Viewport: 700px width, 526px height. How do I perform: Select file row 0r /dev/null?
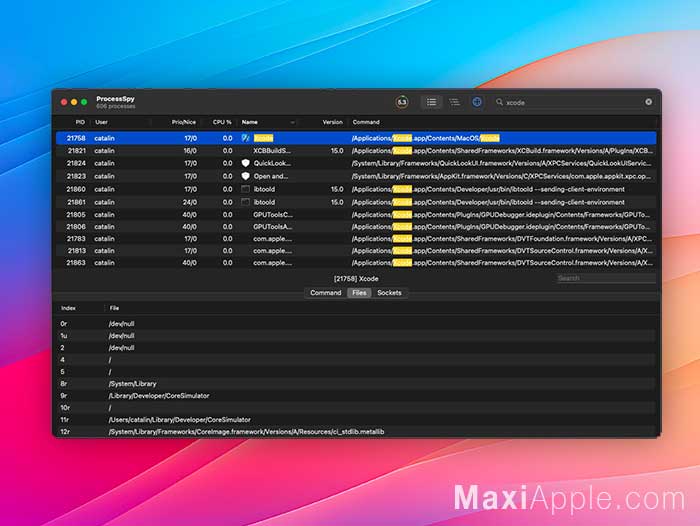356,324
